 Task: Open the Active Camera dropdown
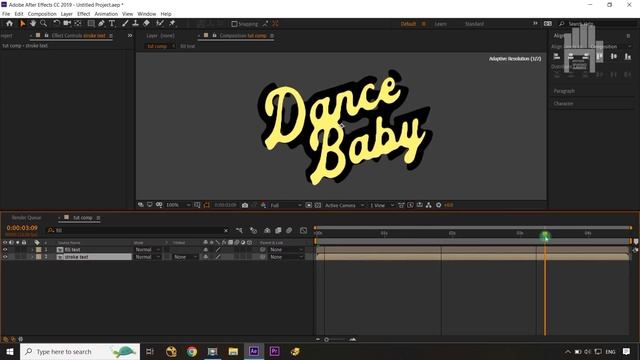coord(344,205)
